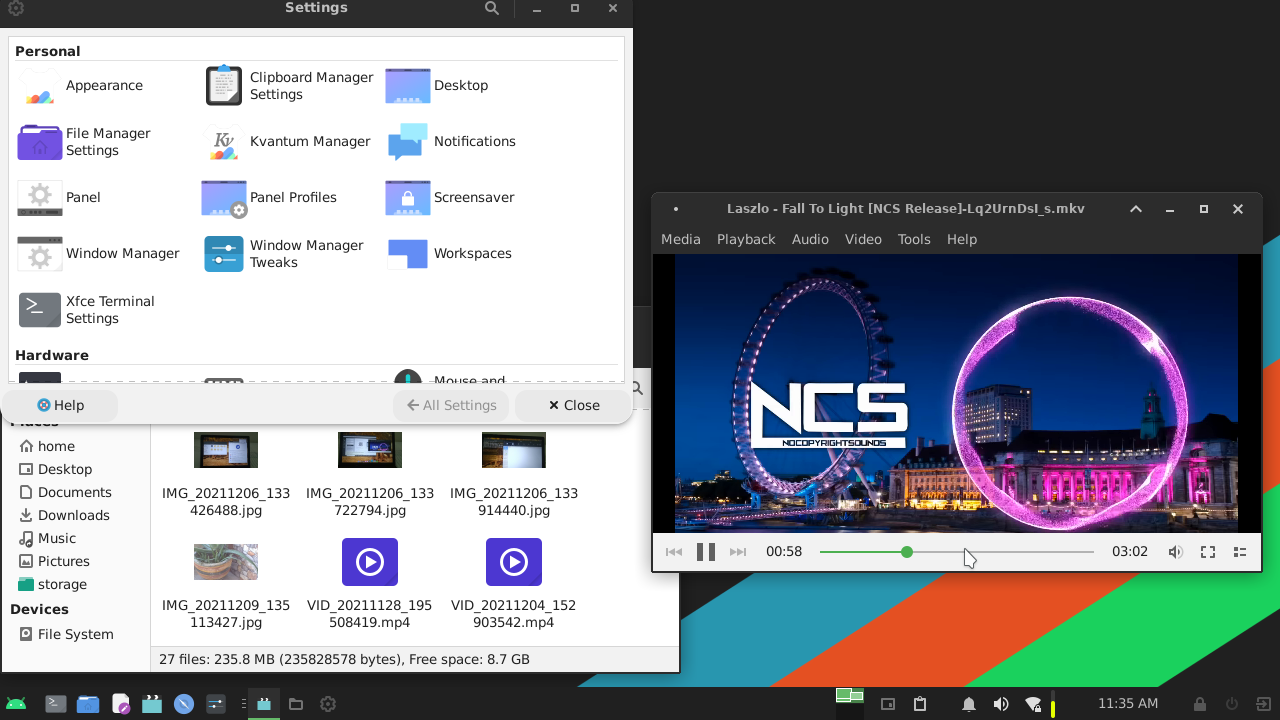
Task: Open Xfce Terminal Settings
Action: pos(87,310)
